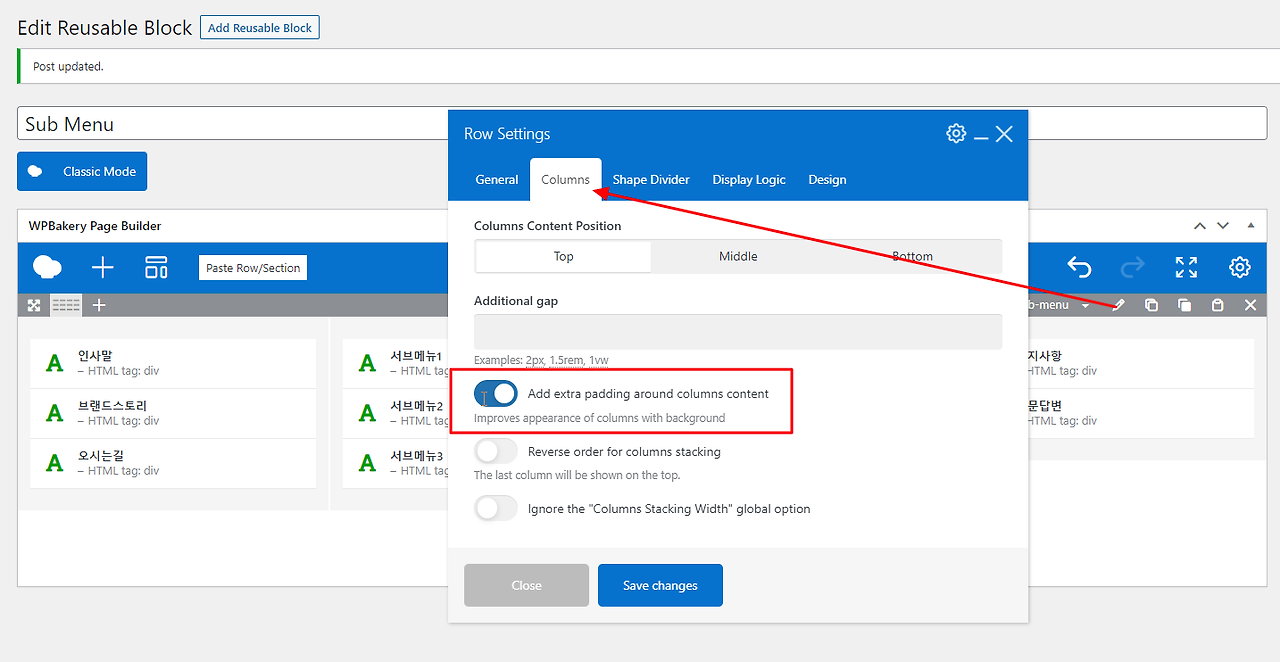Switch to General tab
This screenshot has height=662, width=1280.
pyautogui.click(x=497, y=180)
